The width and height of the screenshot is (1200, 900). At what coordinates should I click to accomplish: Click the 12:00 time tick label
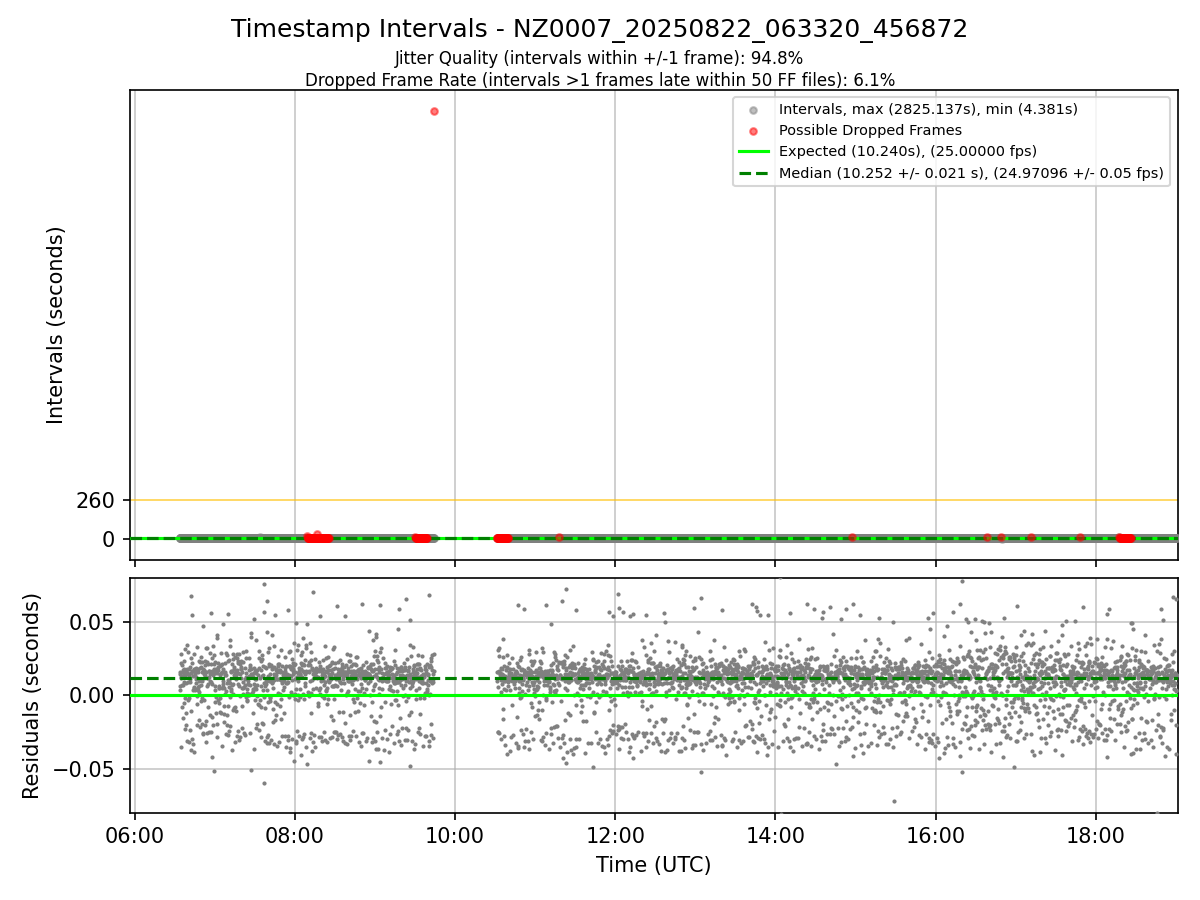[x=615, y=834]
